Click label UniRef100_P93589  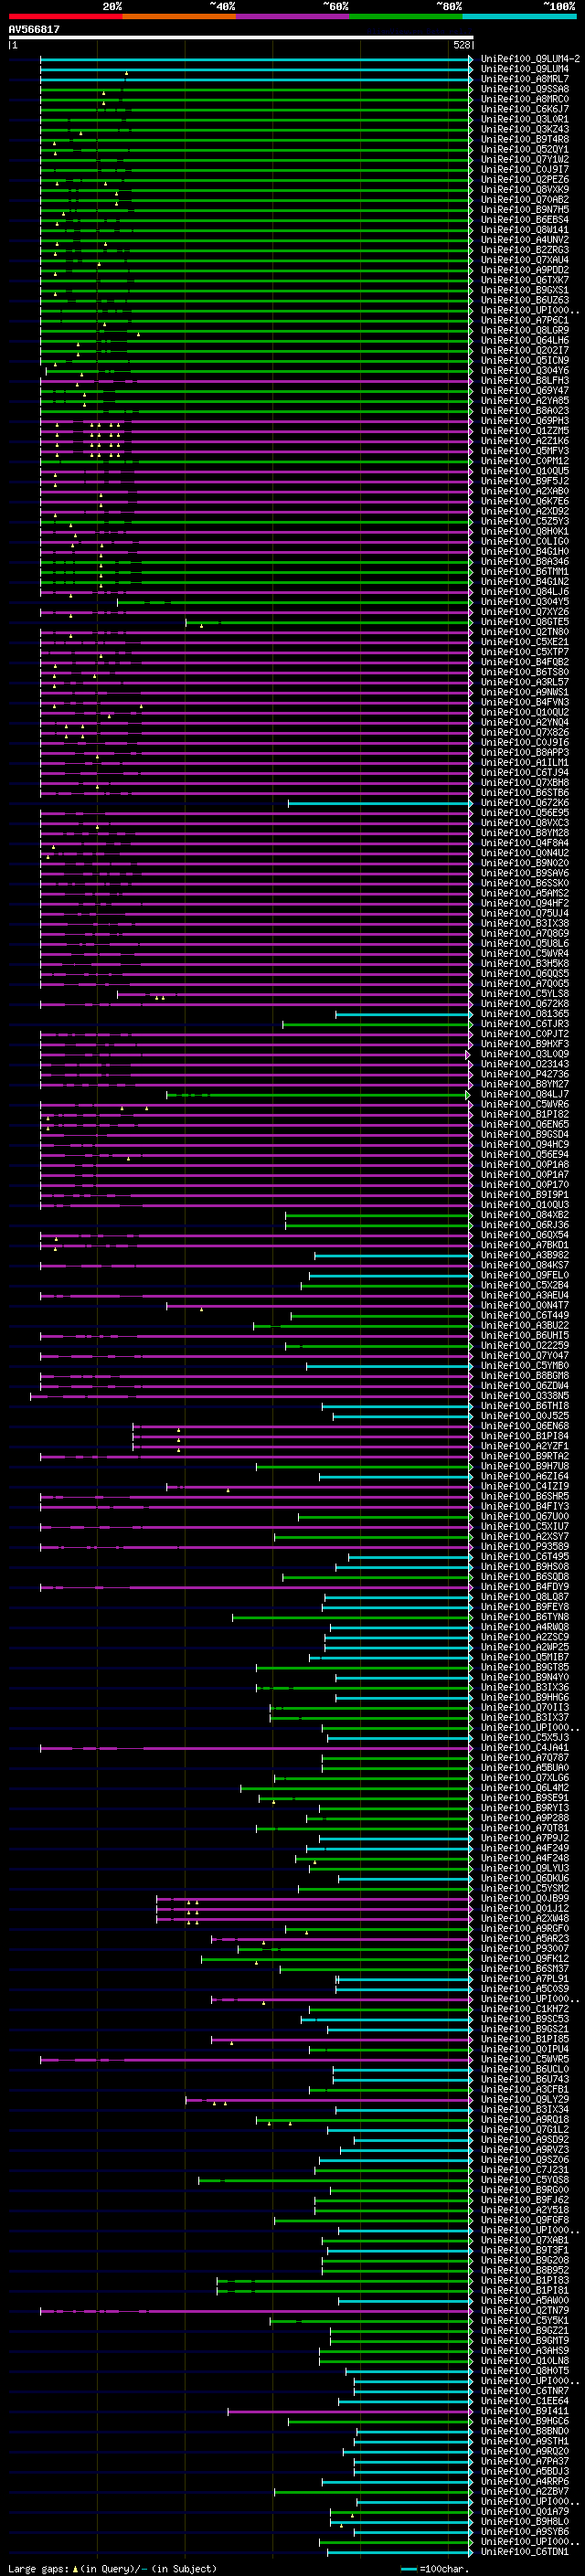tap(524, 1547)
